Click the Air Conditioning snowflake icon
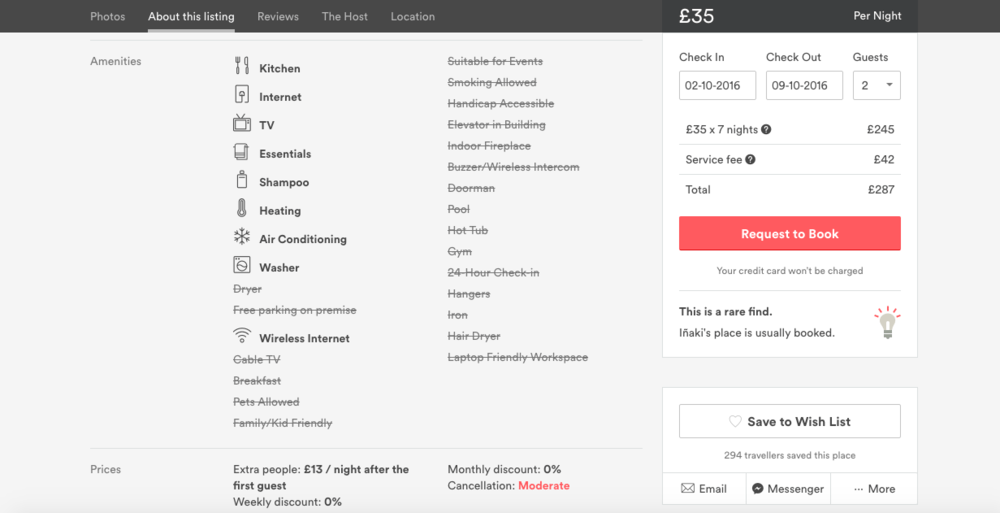This screenshot has height=513, width=1000. 242,237
